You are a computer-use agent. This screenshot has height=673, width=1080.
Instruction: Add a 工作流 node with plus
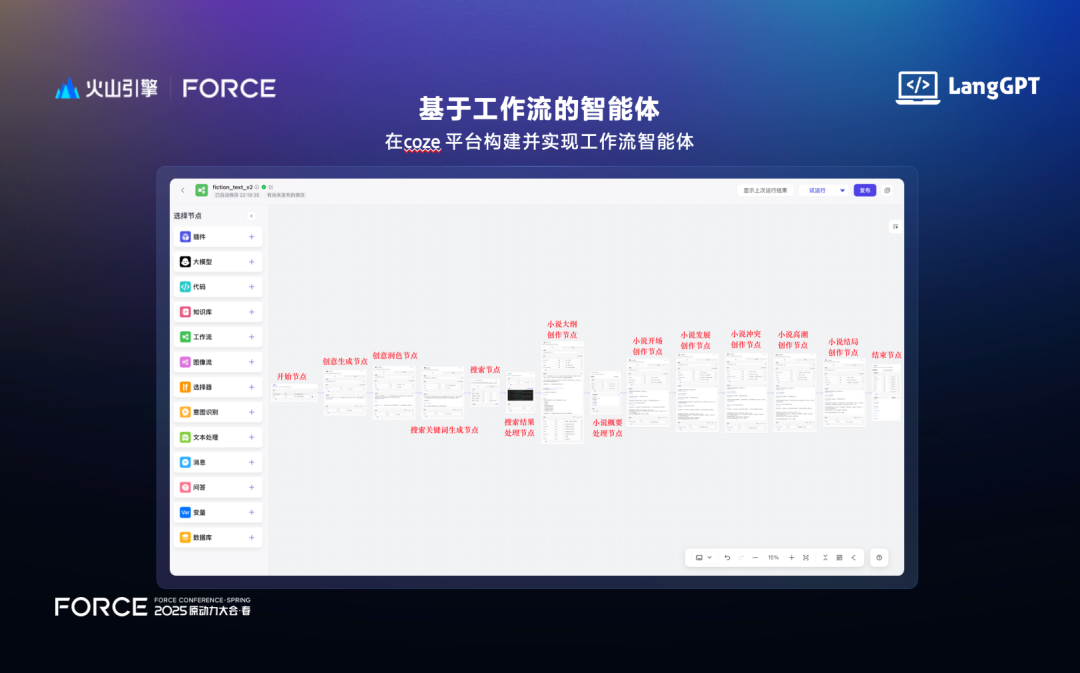click(251, 337)
